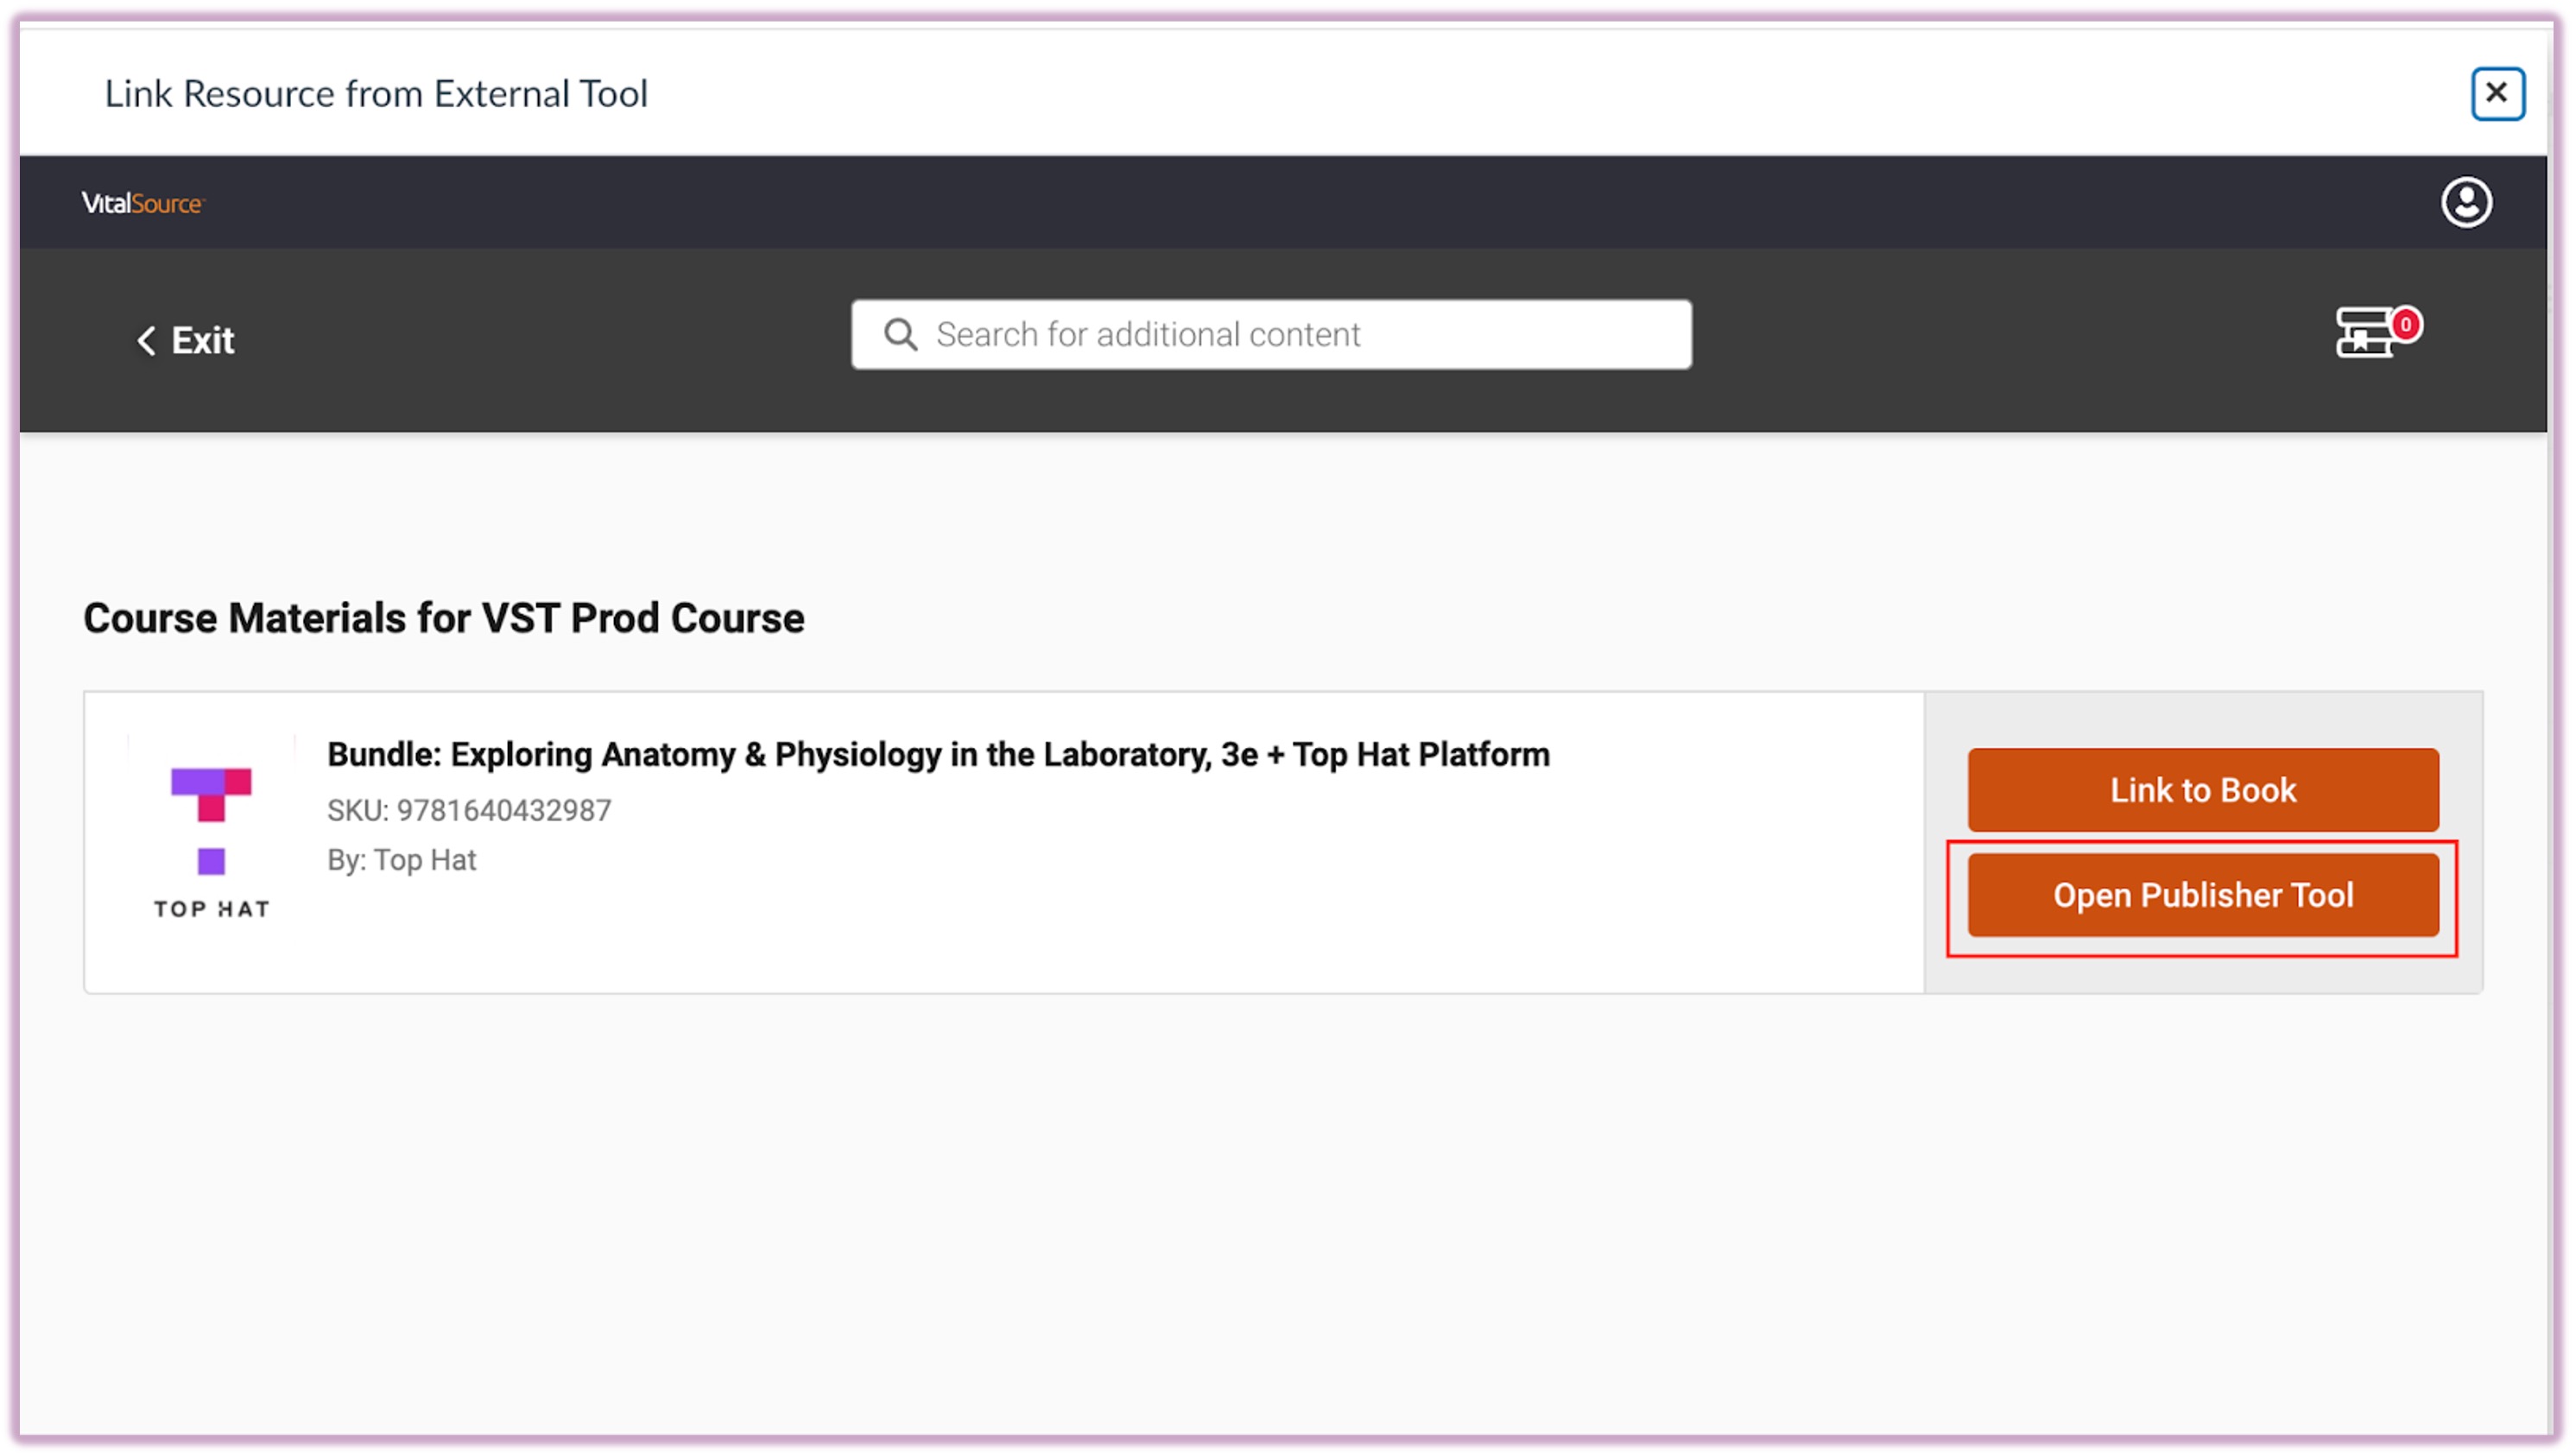
Task: Click the search magnifying glass icon
Action: (900, 335)
